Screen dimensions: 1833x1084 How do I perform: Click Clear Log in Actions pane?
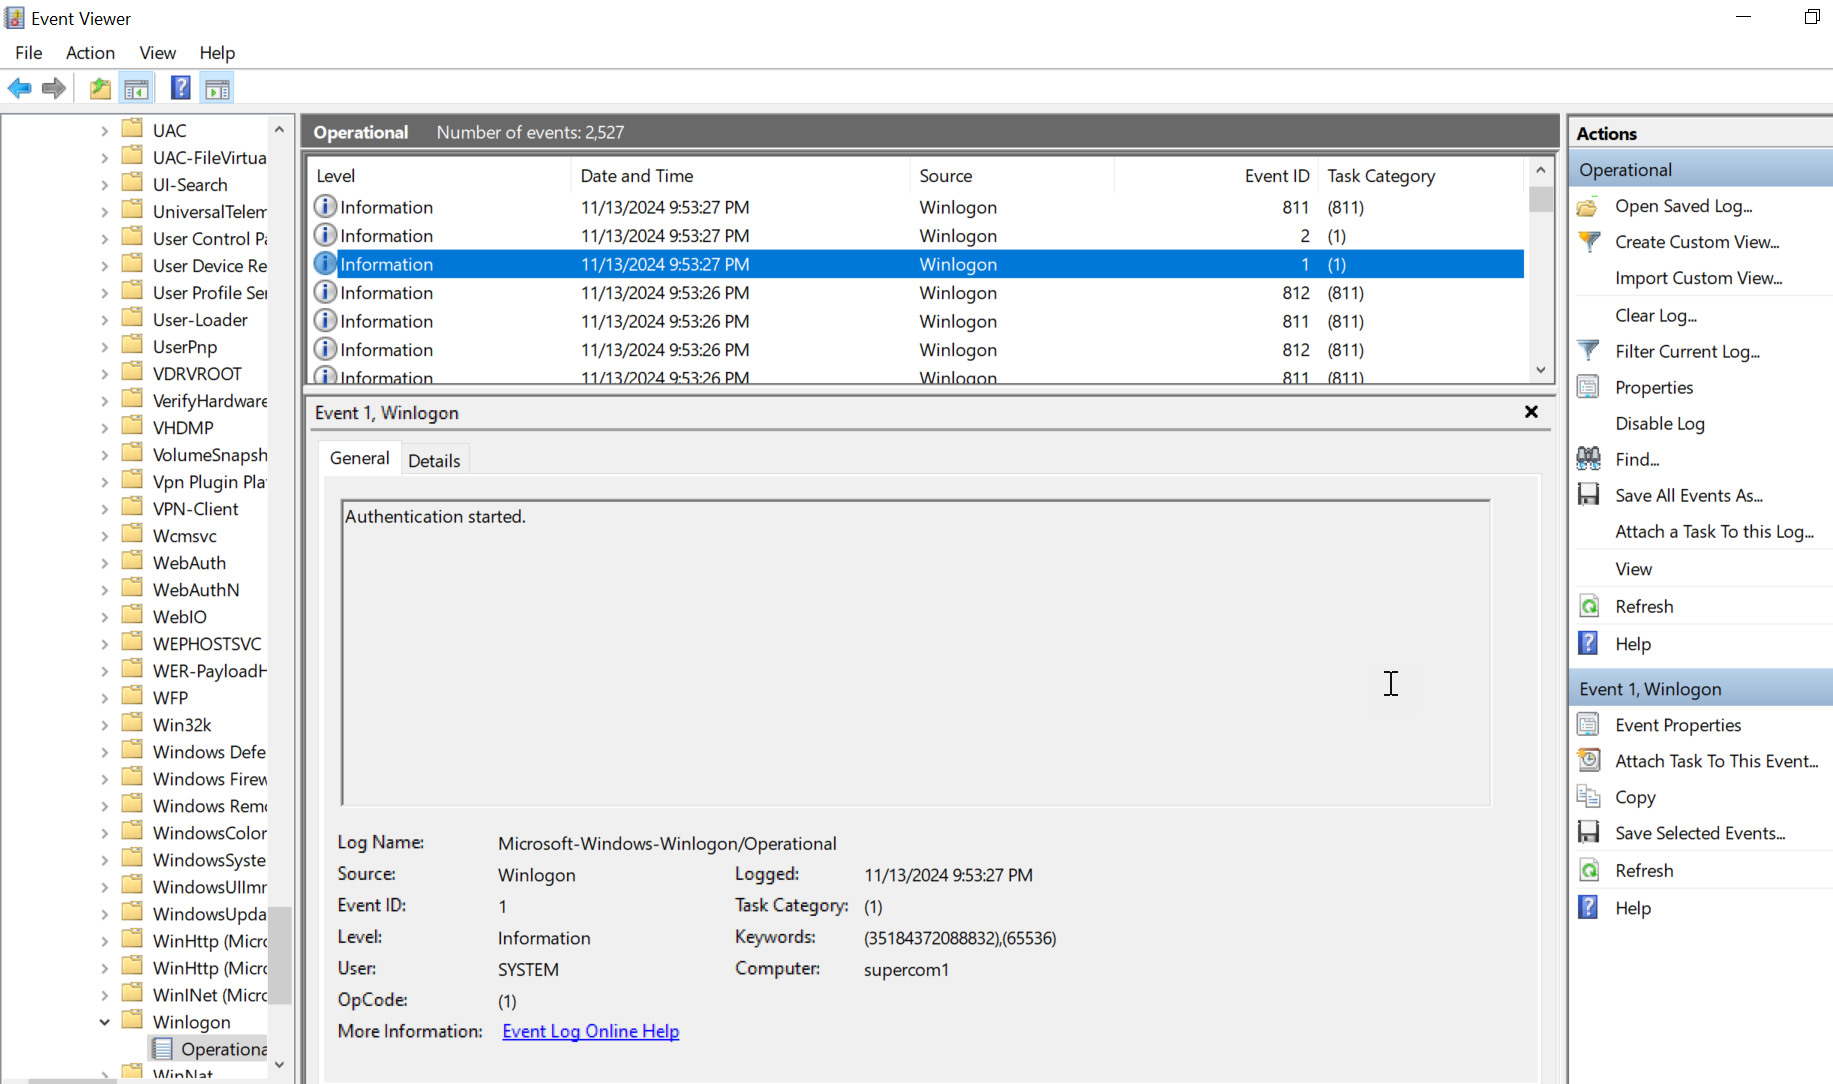pyautogui.click(x=1655, y=315)
